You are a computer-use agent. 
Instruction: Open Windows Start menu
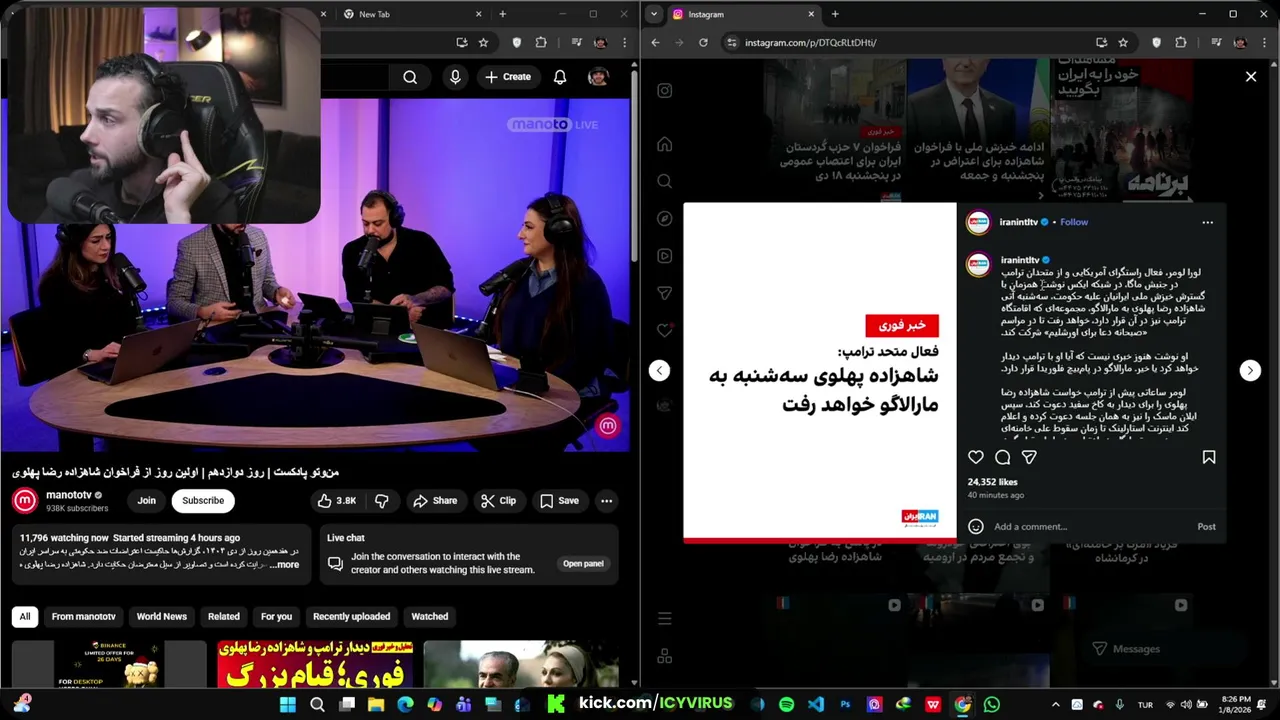pyautogui.click(x=288, y=704)
